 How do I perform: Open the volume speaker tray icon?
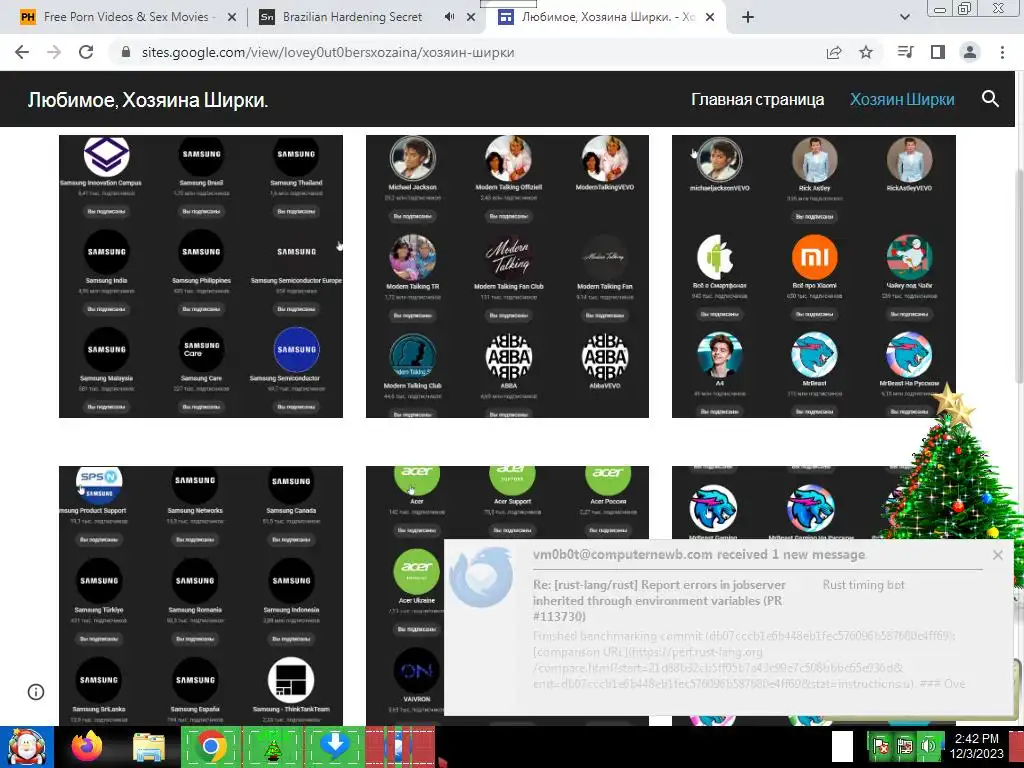928,746
